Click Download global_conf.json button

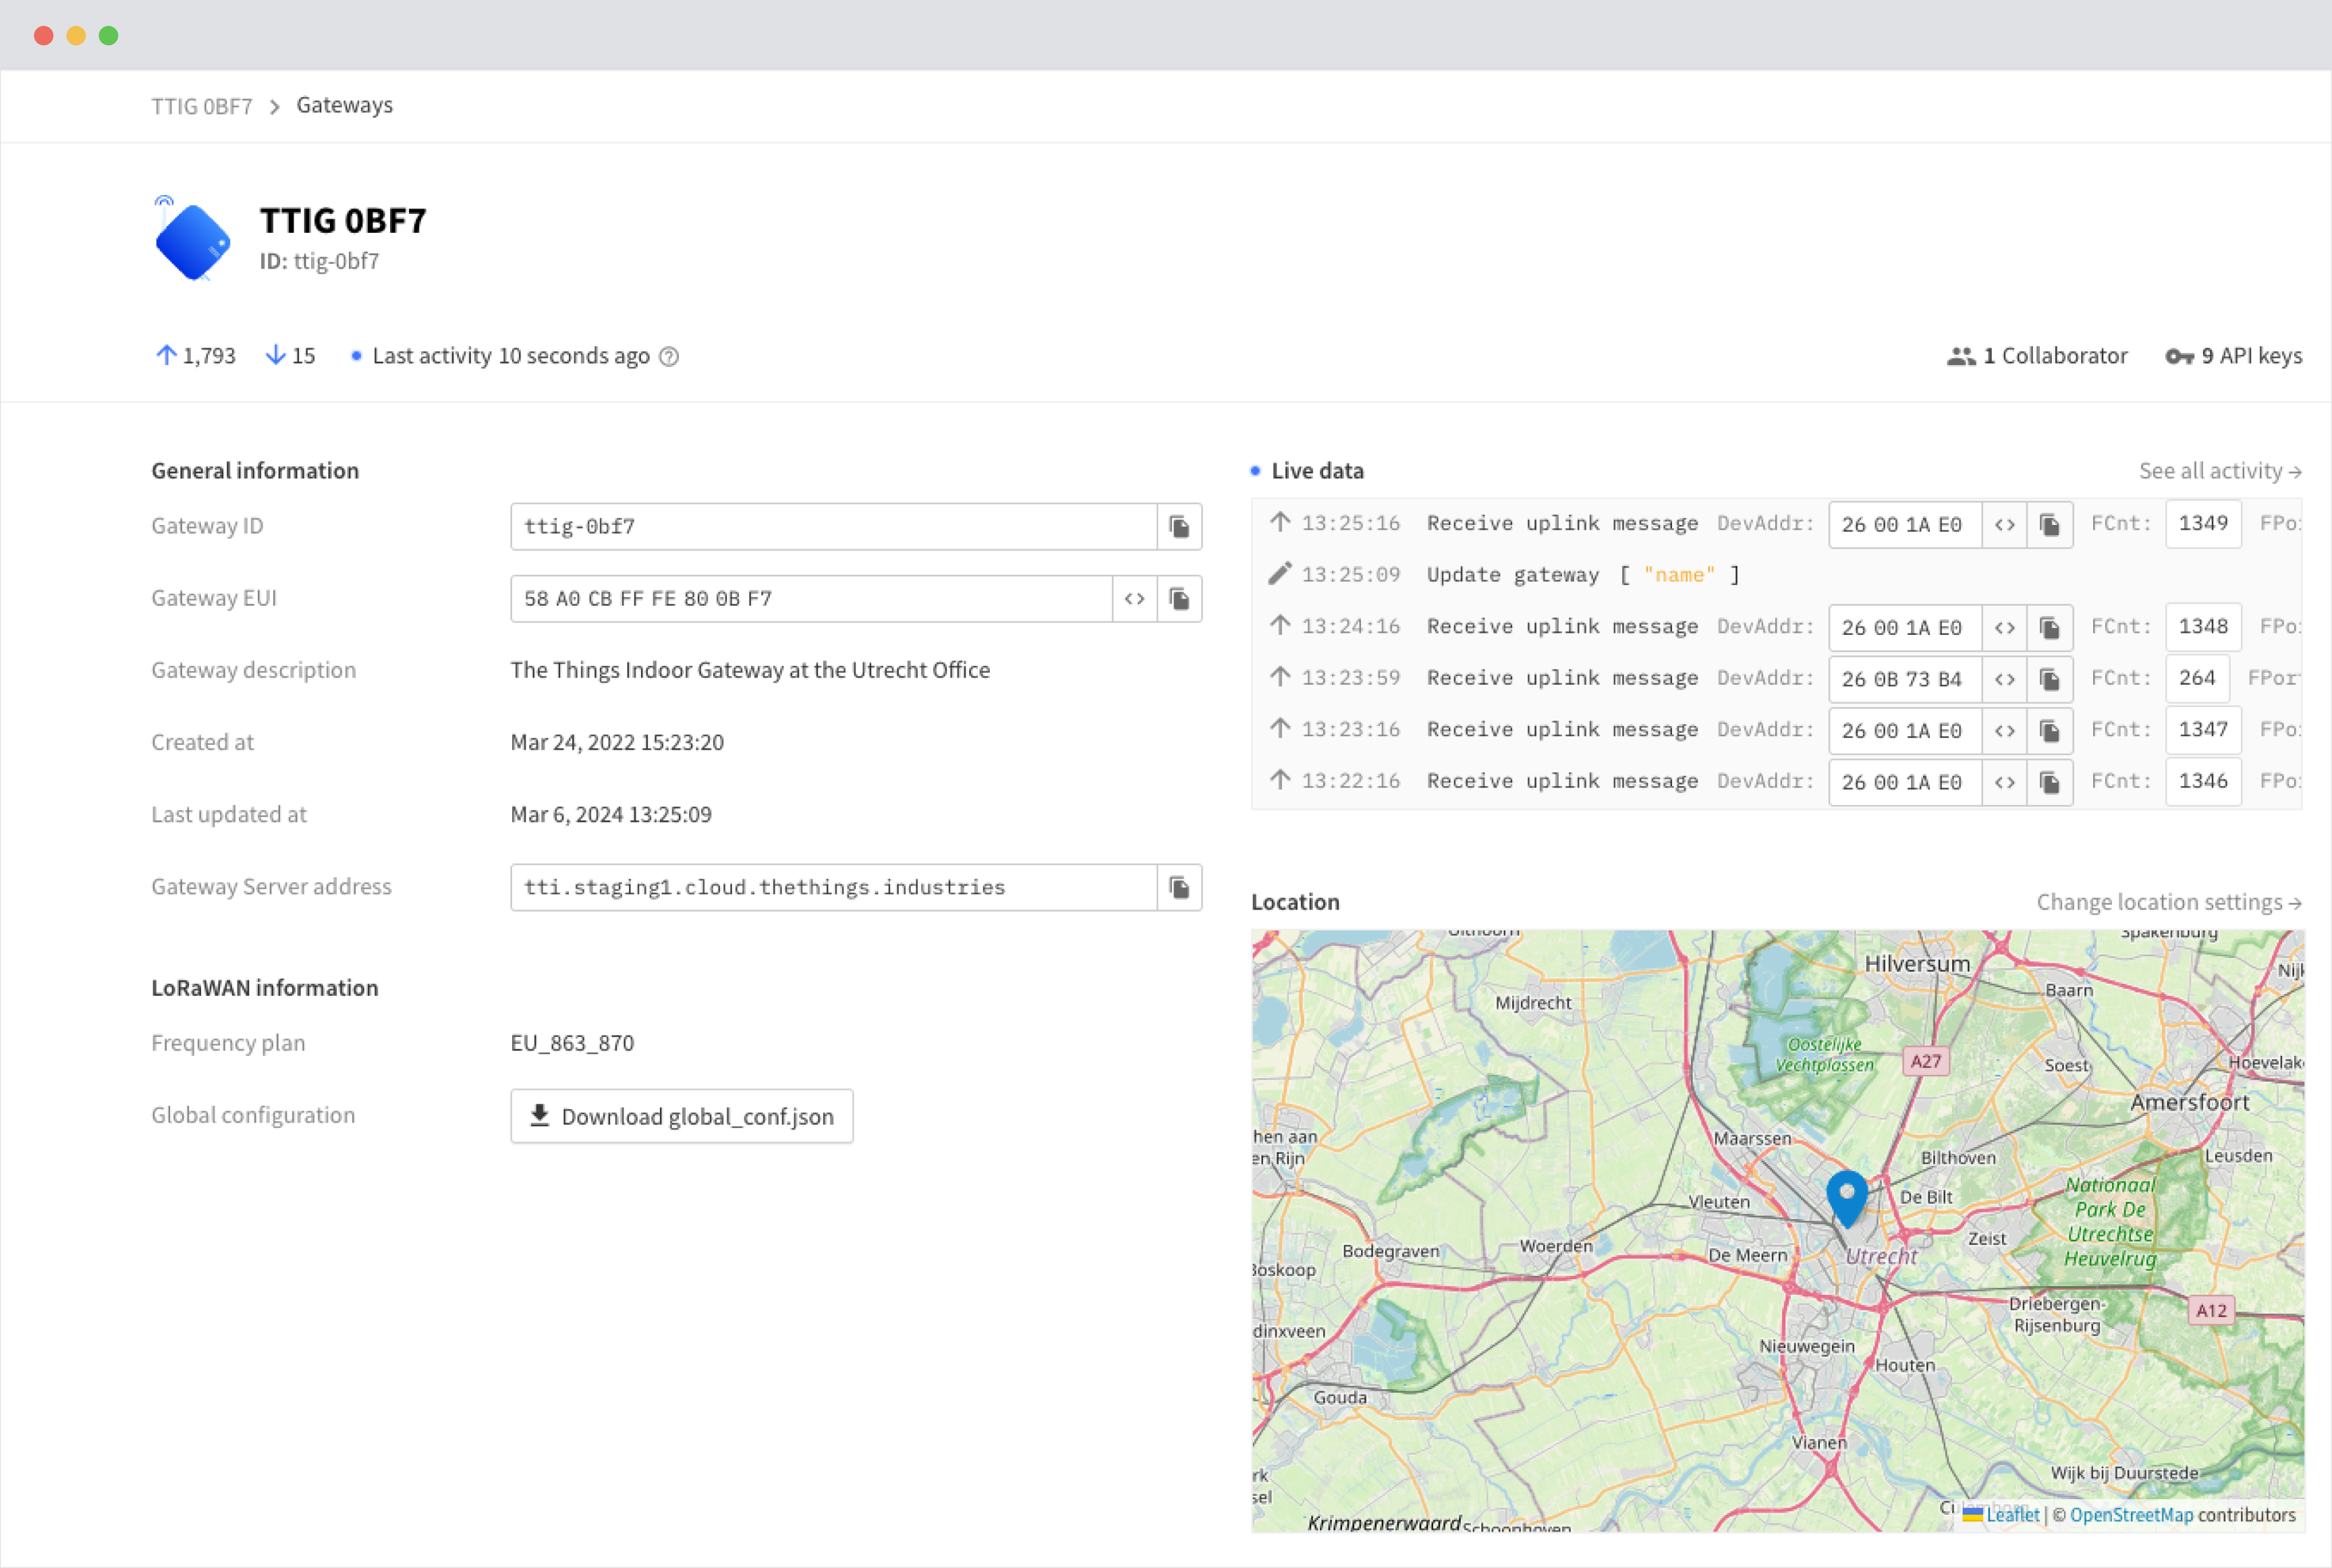pyautogui.click(x=681, y=1115)
